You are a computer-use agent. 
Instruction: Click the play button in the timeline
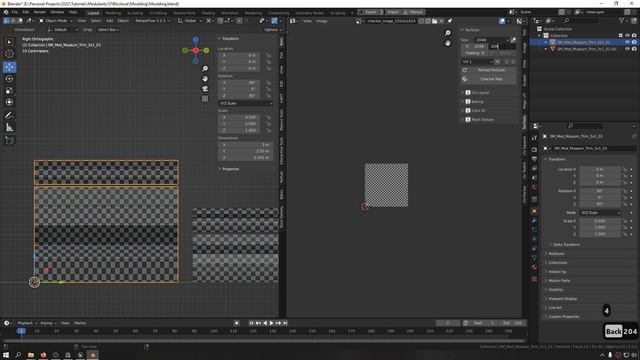[271, 323]
